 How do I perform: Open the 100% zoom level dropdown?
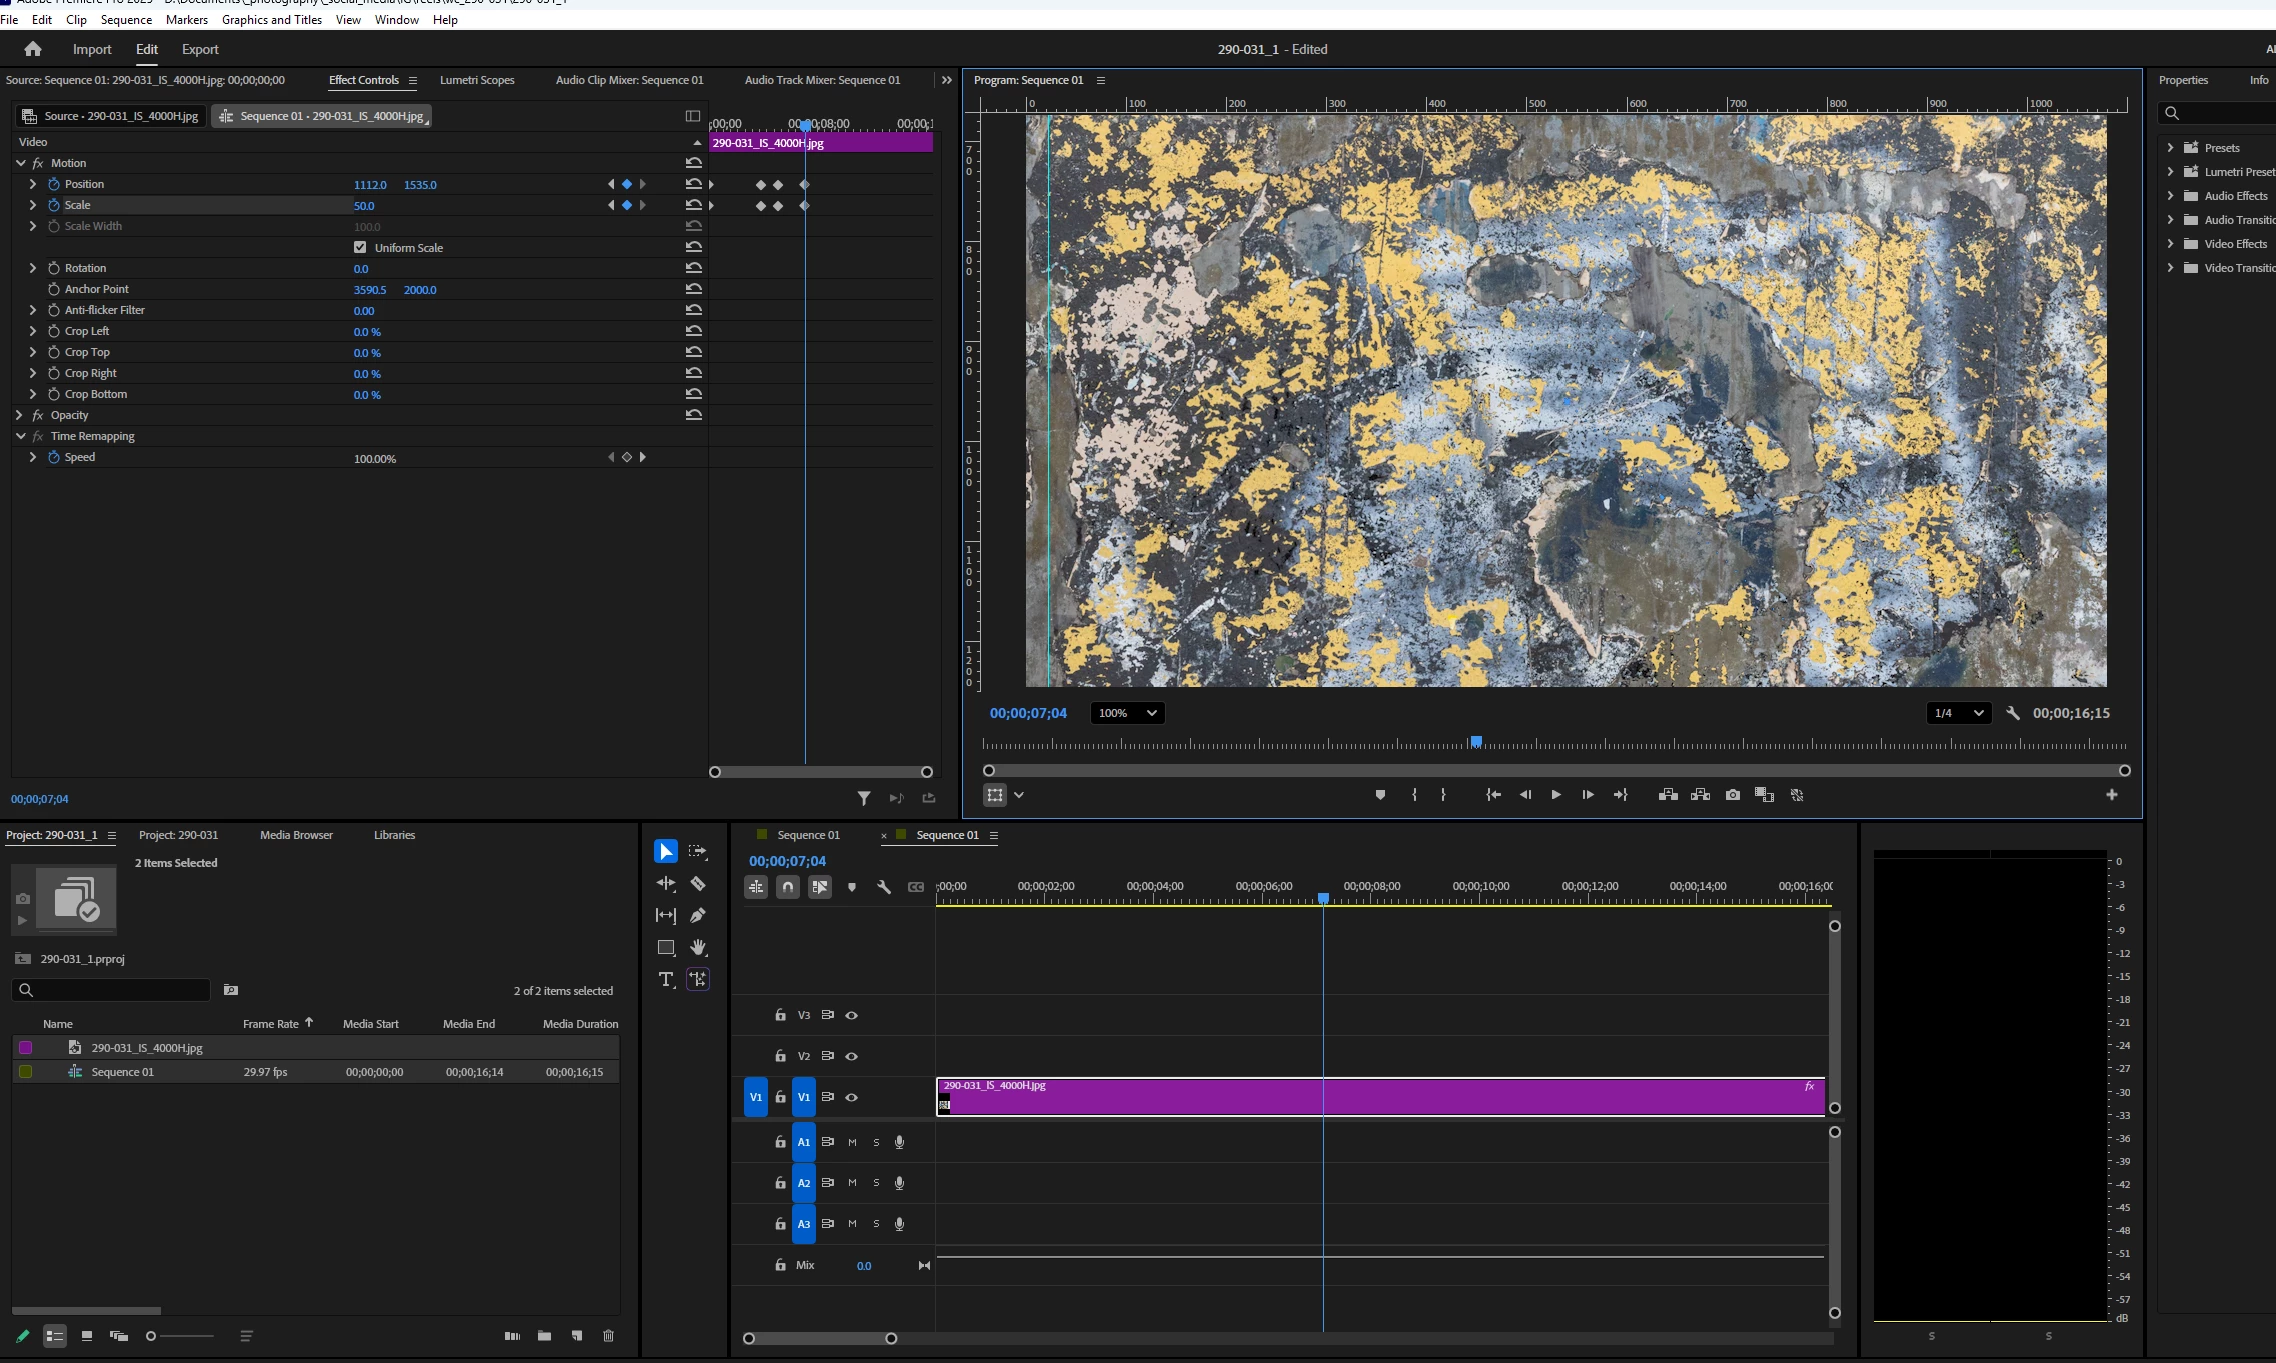pyautogui.click(x=1127, y=713)
